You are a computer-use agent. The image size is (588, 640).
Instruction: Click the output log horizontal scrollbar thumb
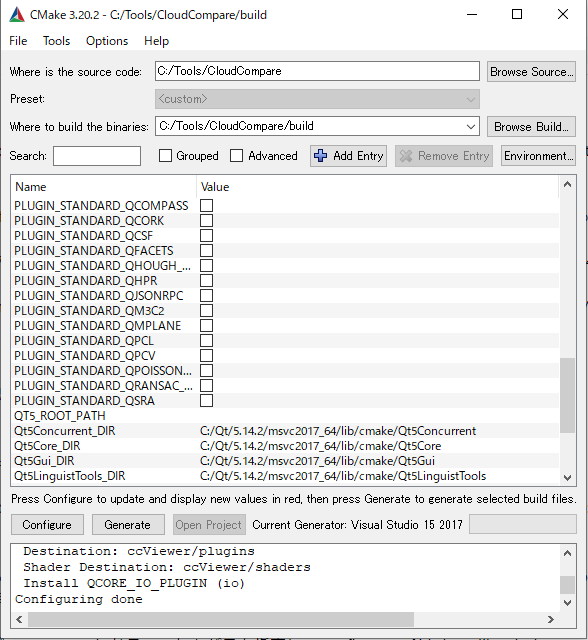pos(221,619)
